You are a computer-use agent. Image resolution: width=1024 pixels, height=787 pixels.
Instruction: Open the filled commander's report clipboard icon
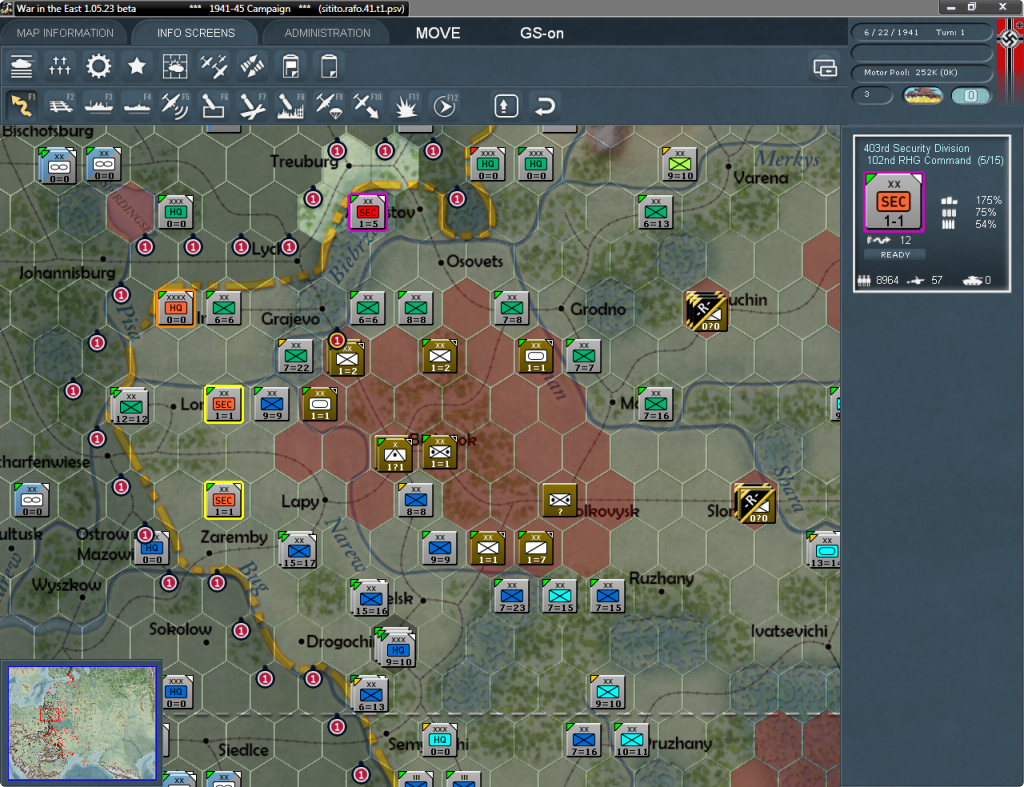(x=291, y=66)
